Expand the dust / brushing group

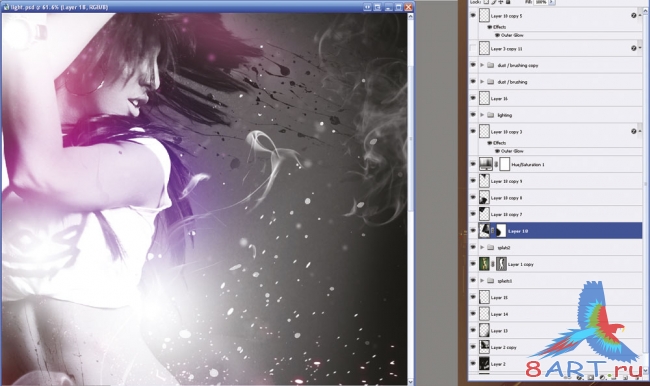click(x=482, y=82)
